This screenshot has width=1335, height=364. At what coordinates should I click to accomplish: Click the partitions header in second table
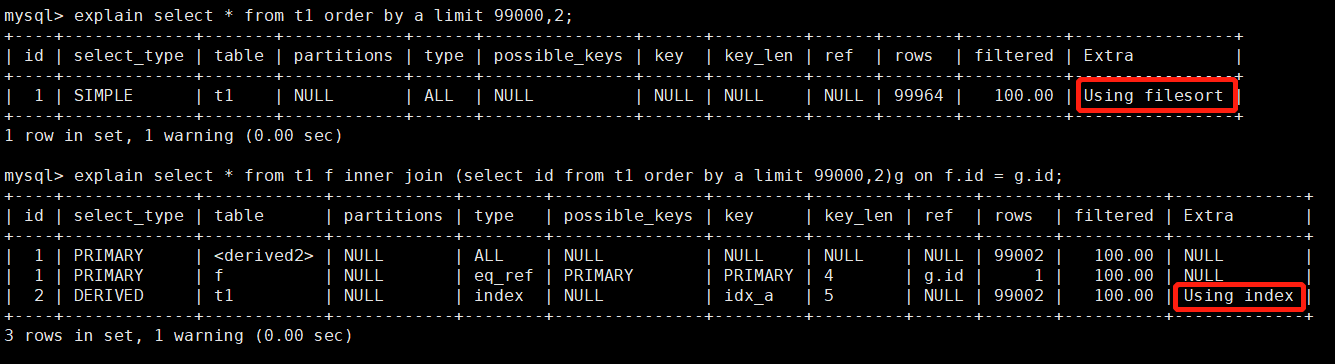pyautogui.click(x=394, y=216)
